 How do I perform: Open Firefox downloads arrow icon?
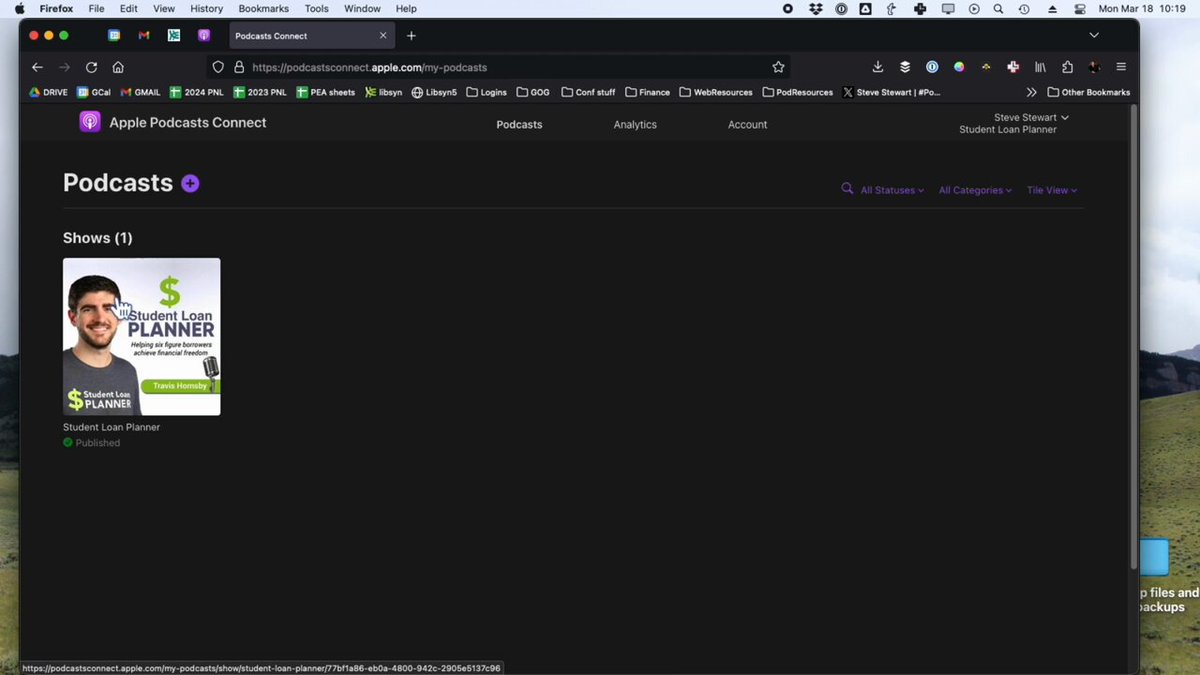tap(878, 67)
